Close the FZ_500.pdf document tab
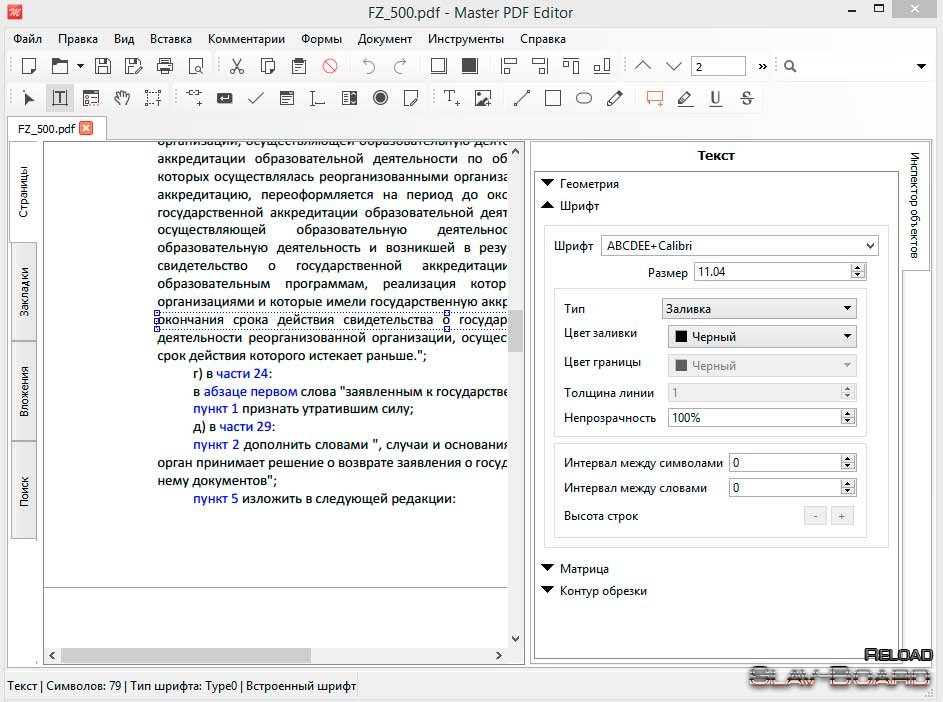The width and height of the screenshot is (943, 702). 87,128
